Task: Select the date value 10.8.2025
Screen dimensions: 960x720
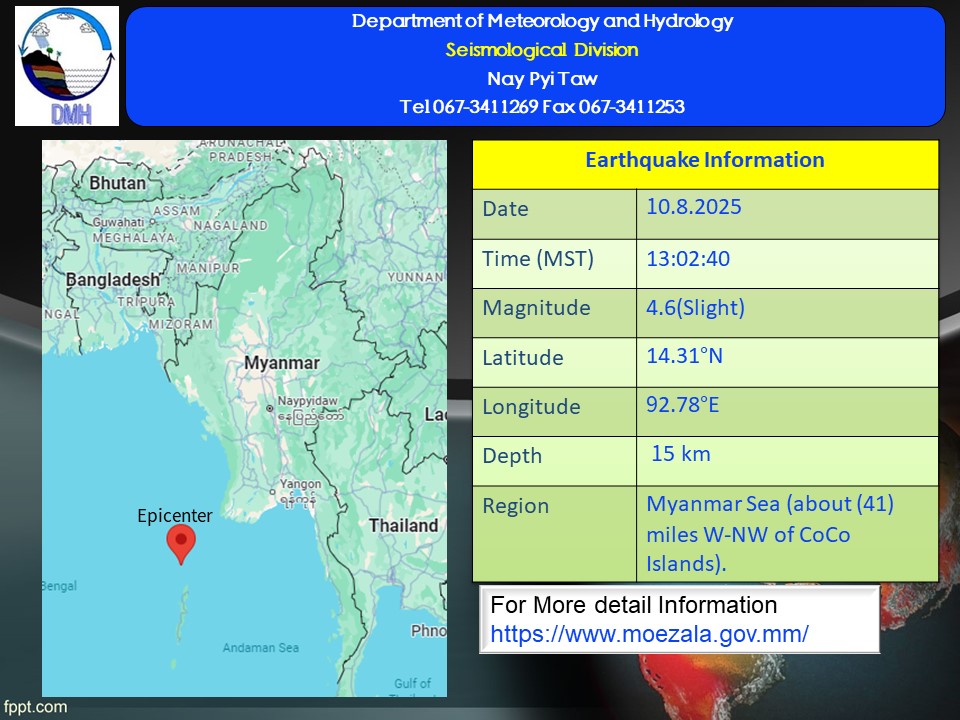Action: [693, 208]
